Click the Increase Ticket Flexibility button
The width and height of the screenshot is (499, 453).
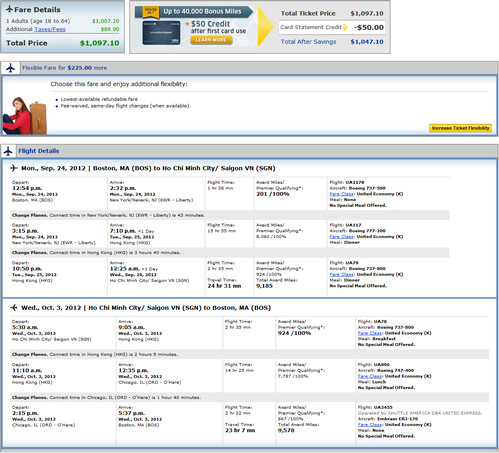[x=460, y=128]
